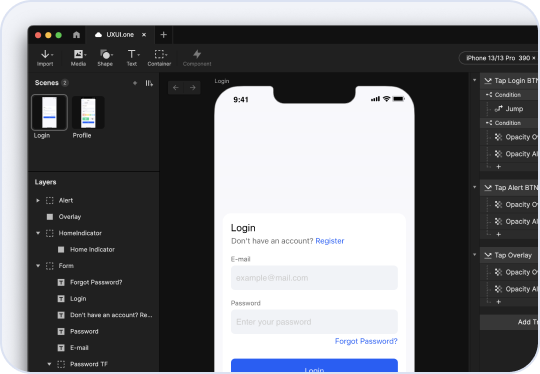The image size is (540, 374).
Task: Click the Register link
Action: coord(330,241)
